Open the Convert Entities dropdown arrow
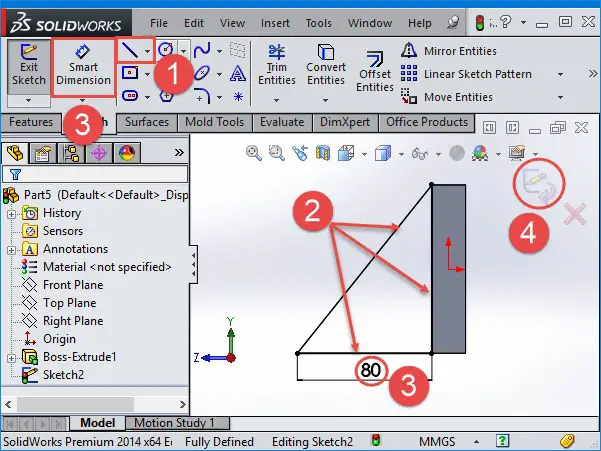 pyautogui.click(x=325, y=100)
